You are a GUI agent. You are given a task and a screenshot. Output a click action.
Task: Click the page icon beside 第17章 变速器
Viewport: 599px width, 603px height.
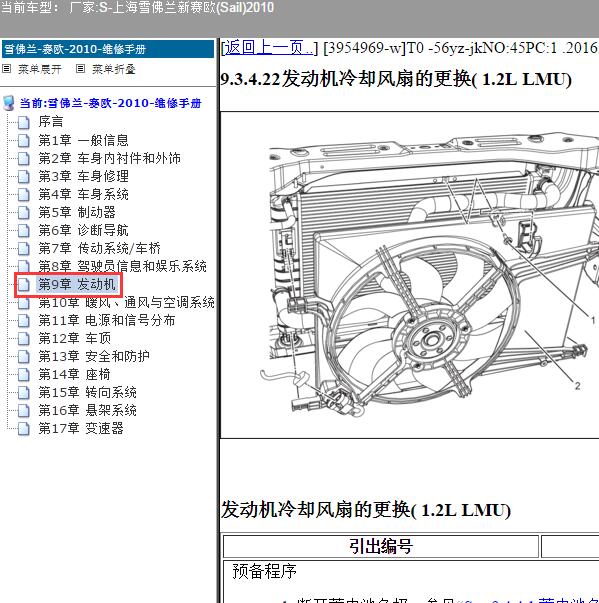pos(24,428)
